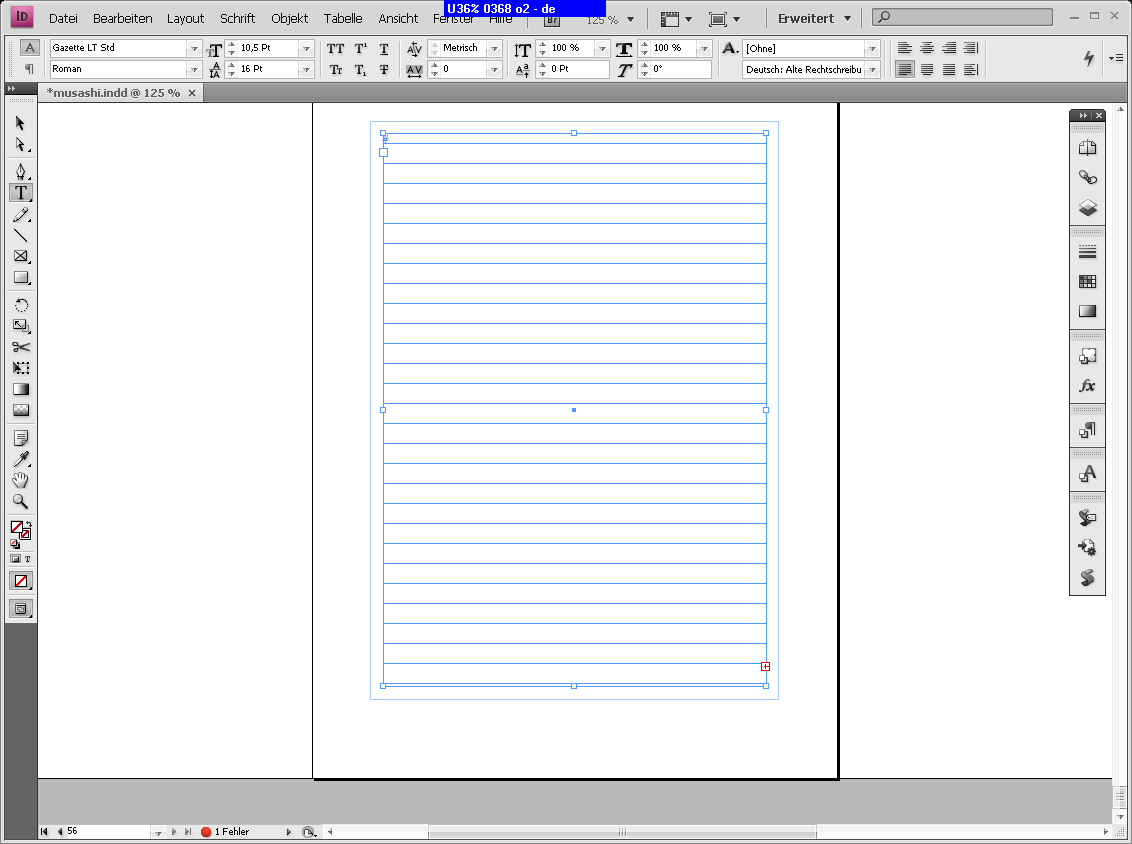
Task: Select the Free Transform tool
Action: 20,368
